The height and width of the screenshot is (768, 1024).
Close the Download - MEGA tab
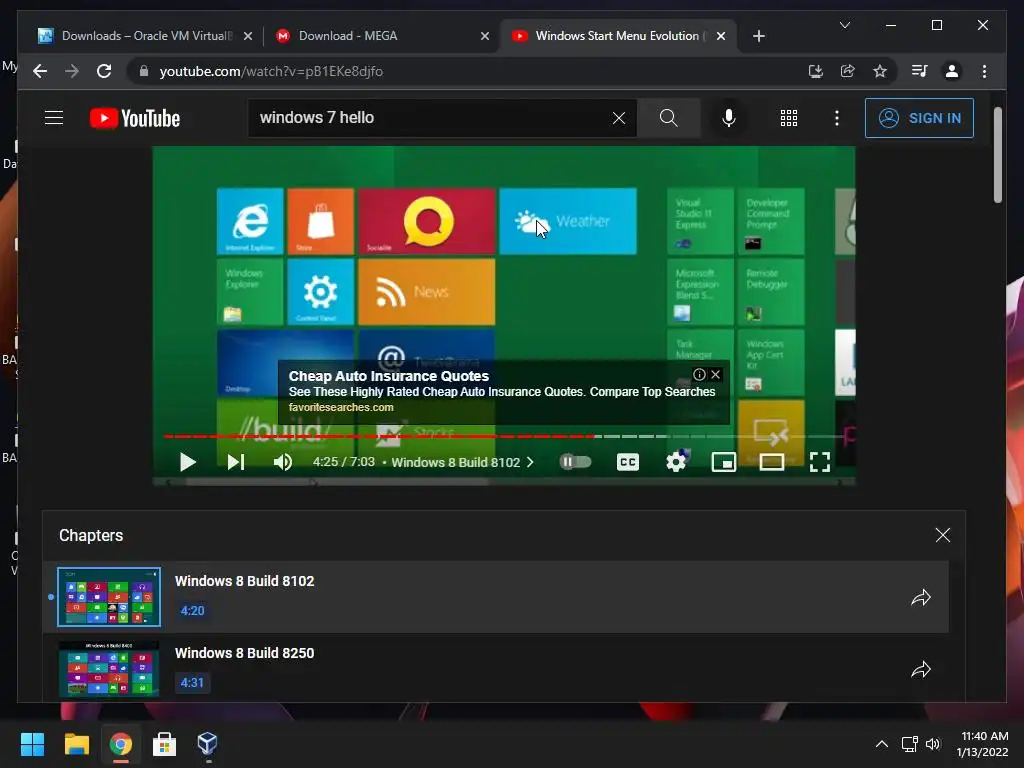(485, 36)
